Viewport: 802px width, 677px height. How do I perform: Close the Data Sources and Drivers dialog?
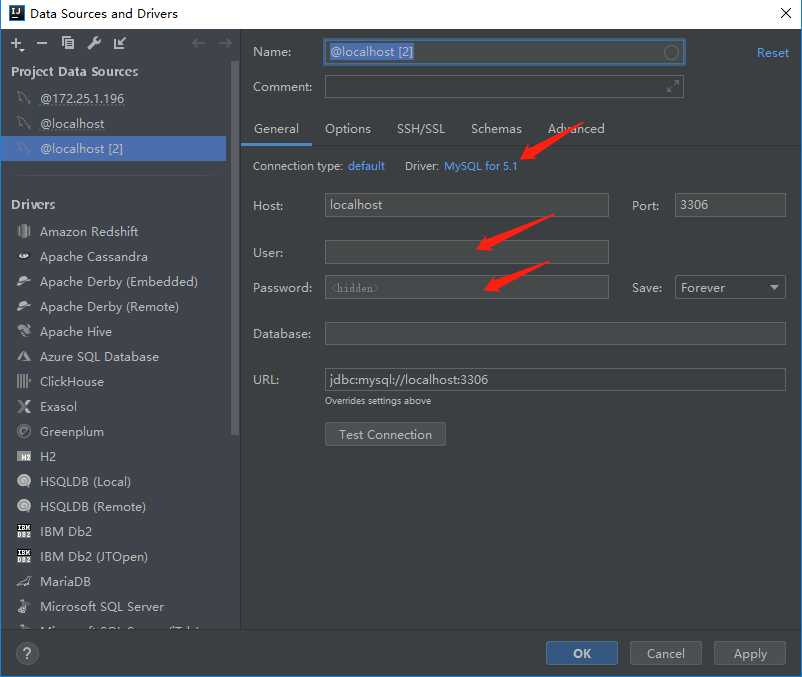tap(786, 13)
